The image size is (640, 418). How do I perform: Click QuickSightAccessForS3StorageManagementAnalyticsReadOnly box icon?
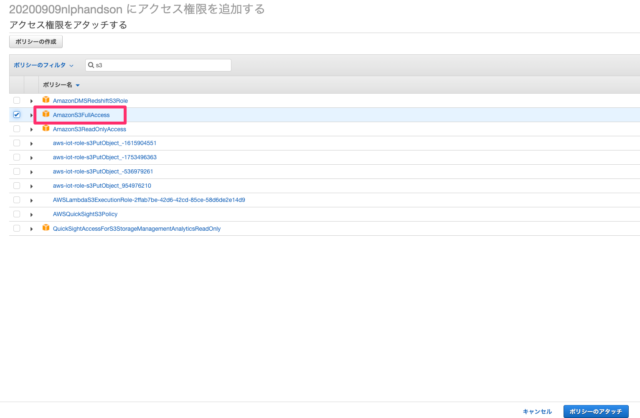pyautogui.click(x=46, y=228)
